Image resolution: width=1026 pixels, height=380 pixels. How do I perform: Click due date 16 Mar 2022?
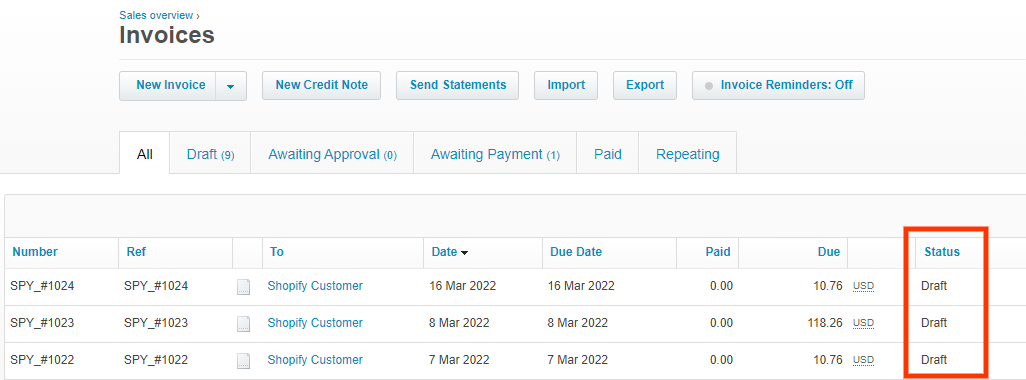click(x=581, y=286)
